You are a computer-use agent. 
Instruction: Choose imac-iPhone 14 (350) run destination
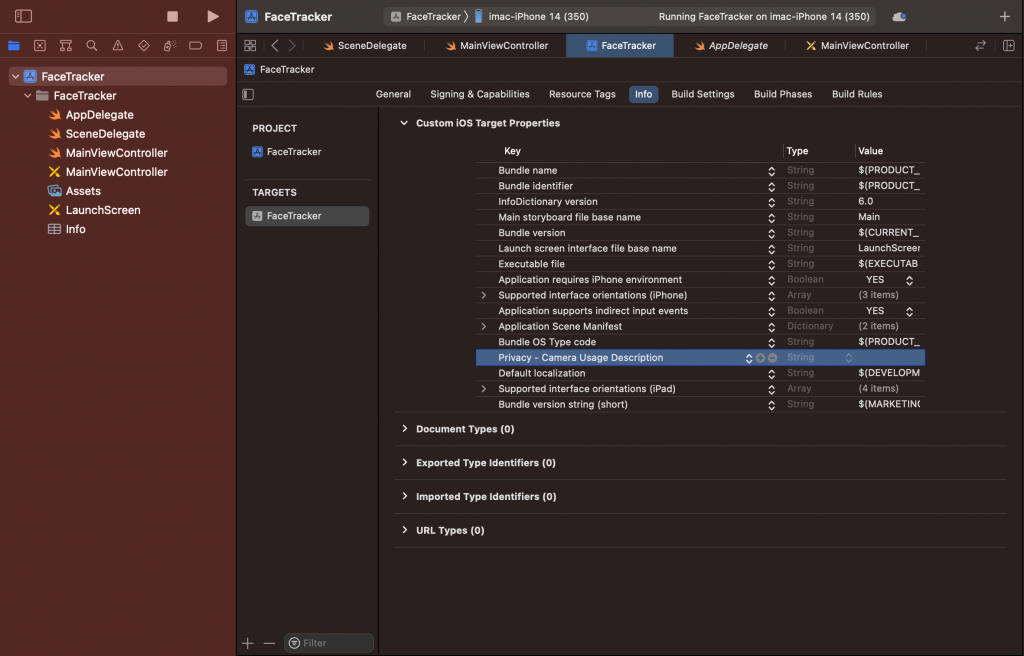coord(530,17)
